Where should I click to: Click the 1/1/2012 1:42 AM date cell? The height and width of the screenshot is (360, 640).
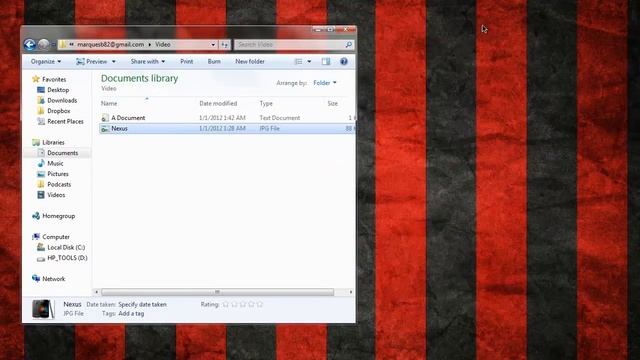pyautogui.click(x=222, y=118)
